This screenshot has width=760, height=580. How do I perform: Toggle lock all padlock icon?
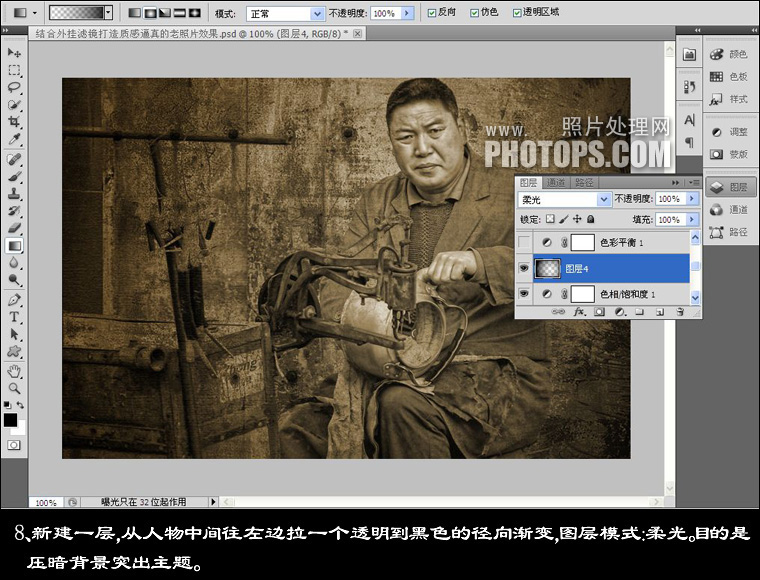(x=590, y=219)
